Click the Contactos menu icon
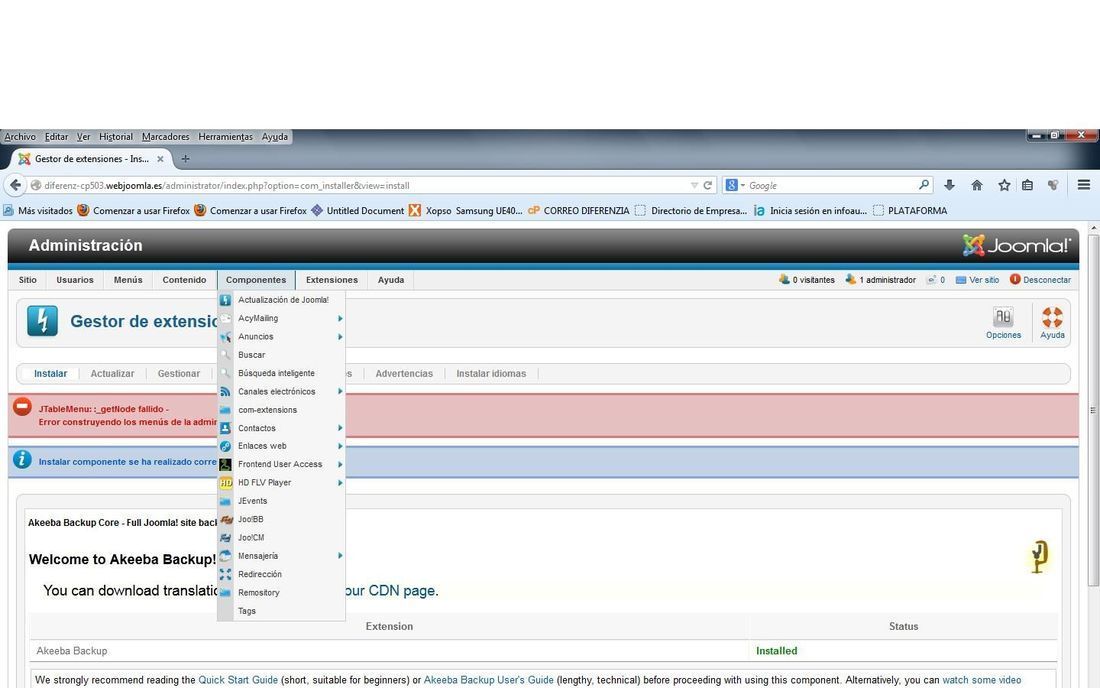Viewport: 1100px width, 688px height. (225, 428)
